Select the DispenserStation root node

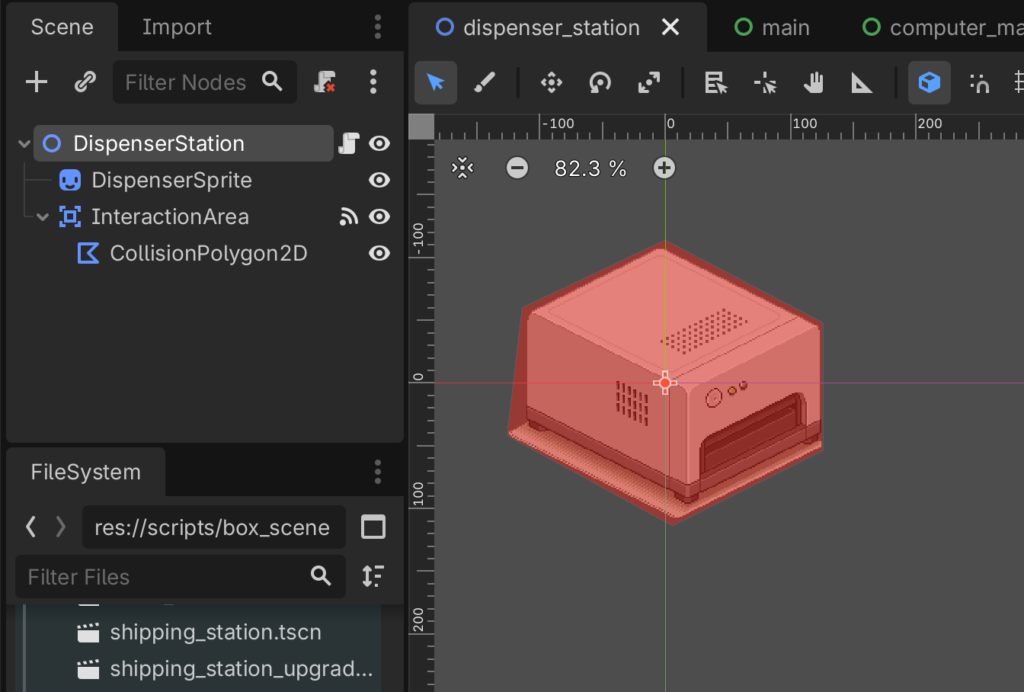coord(183,144)
